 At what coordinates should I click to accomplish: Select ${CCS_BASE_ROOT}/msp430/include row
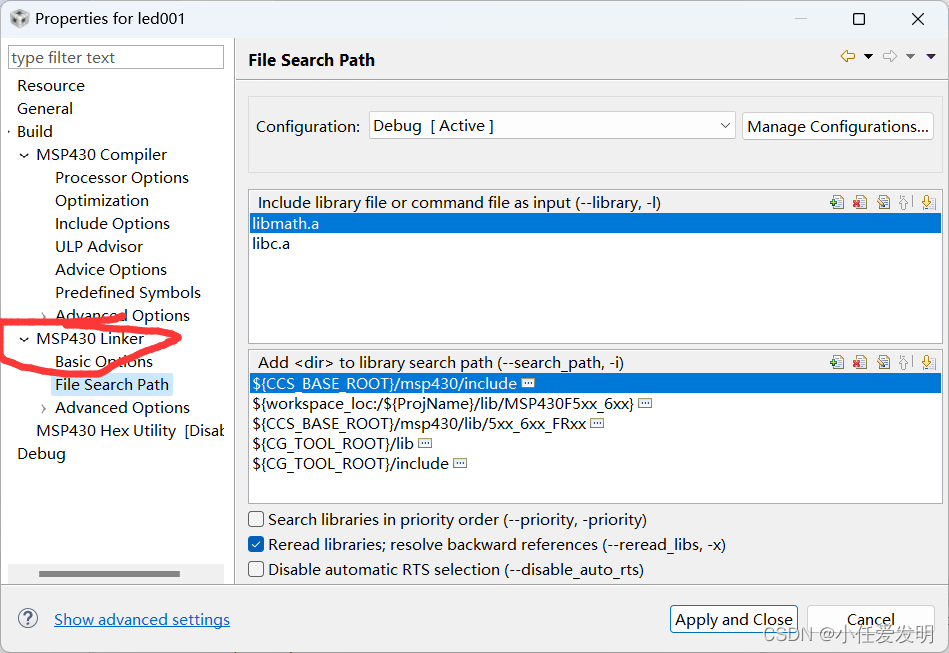(595, 383)
